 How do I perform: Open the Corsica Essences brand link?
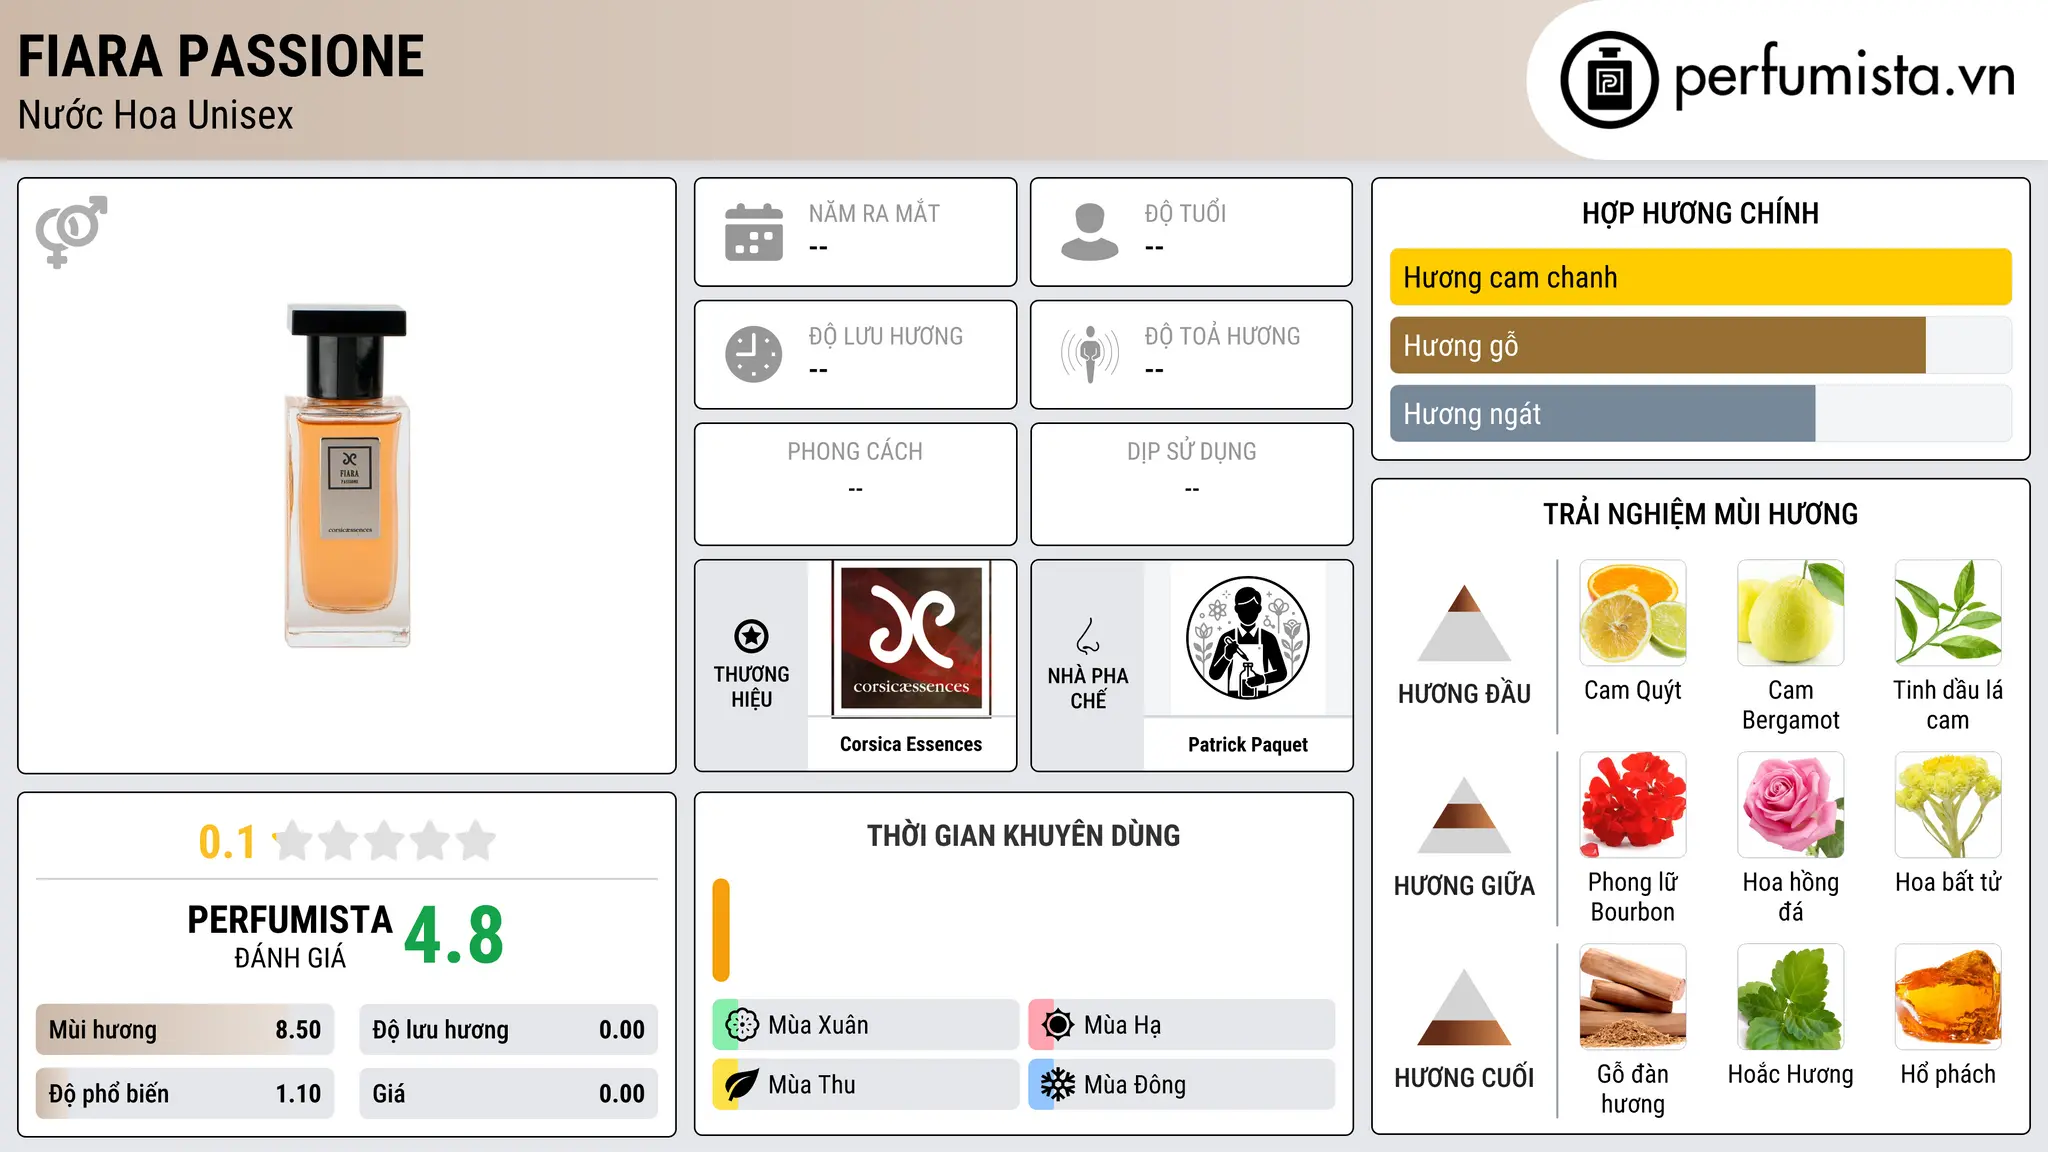(x=911, y=744)
